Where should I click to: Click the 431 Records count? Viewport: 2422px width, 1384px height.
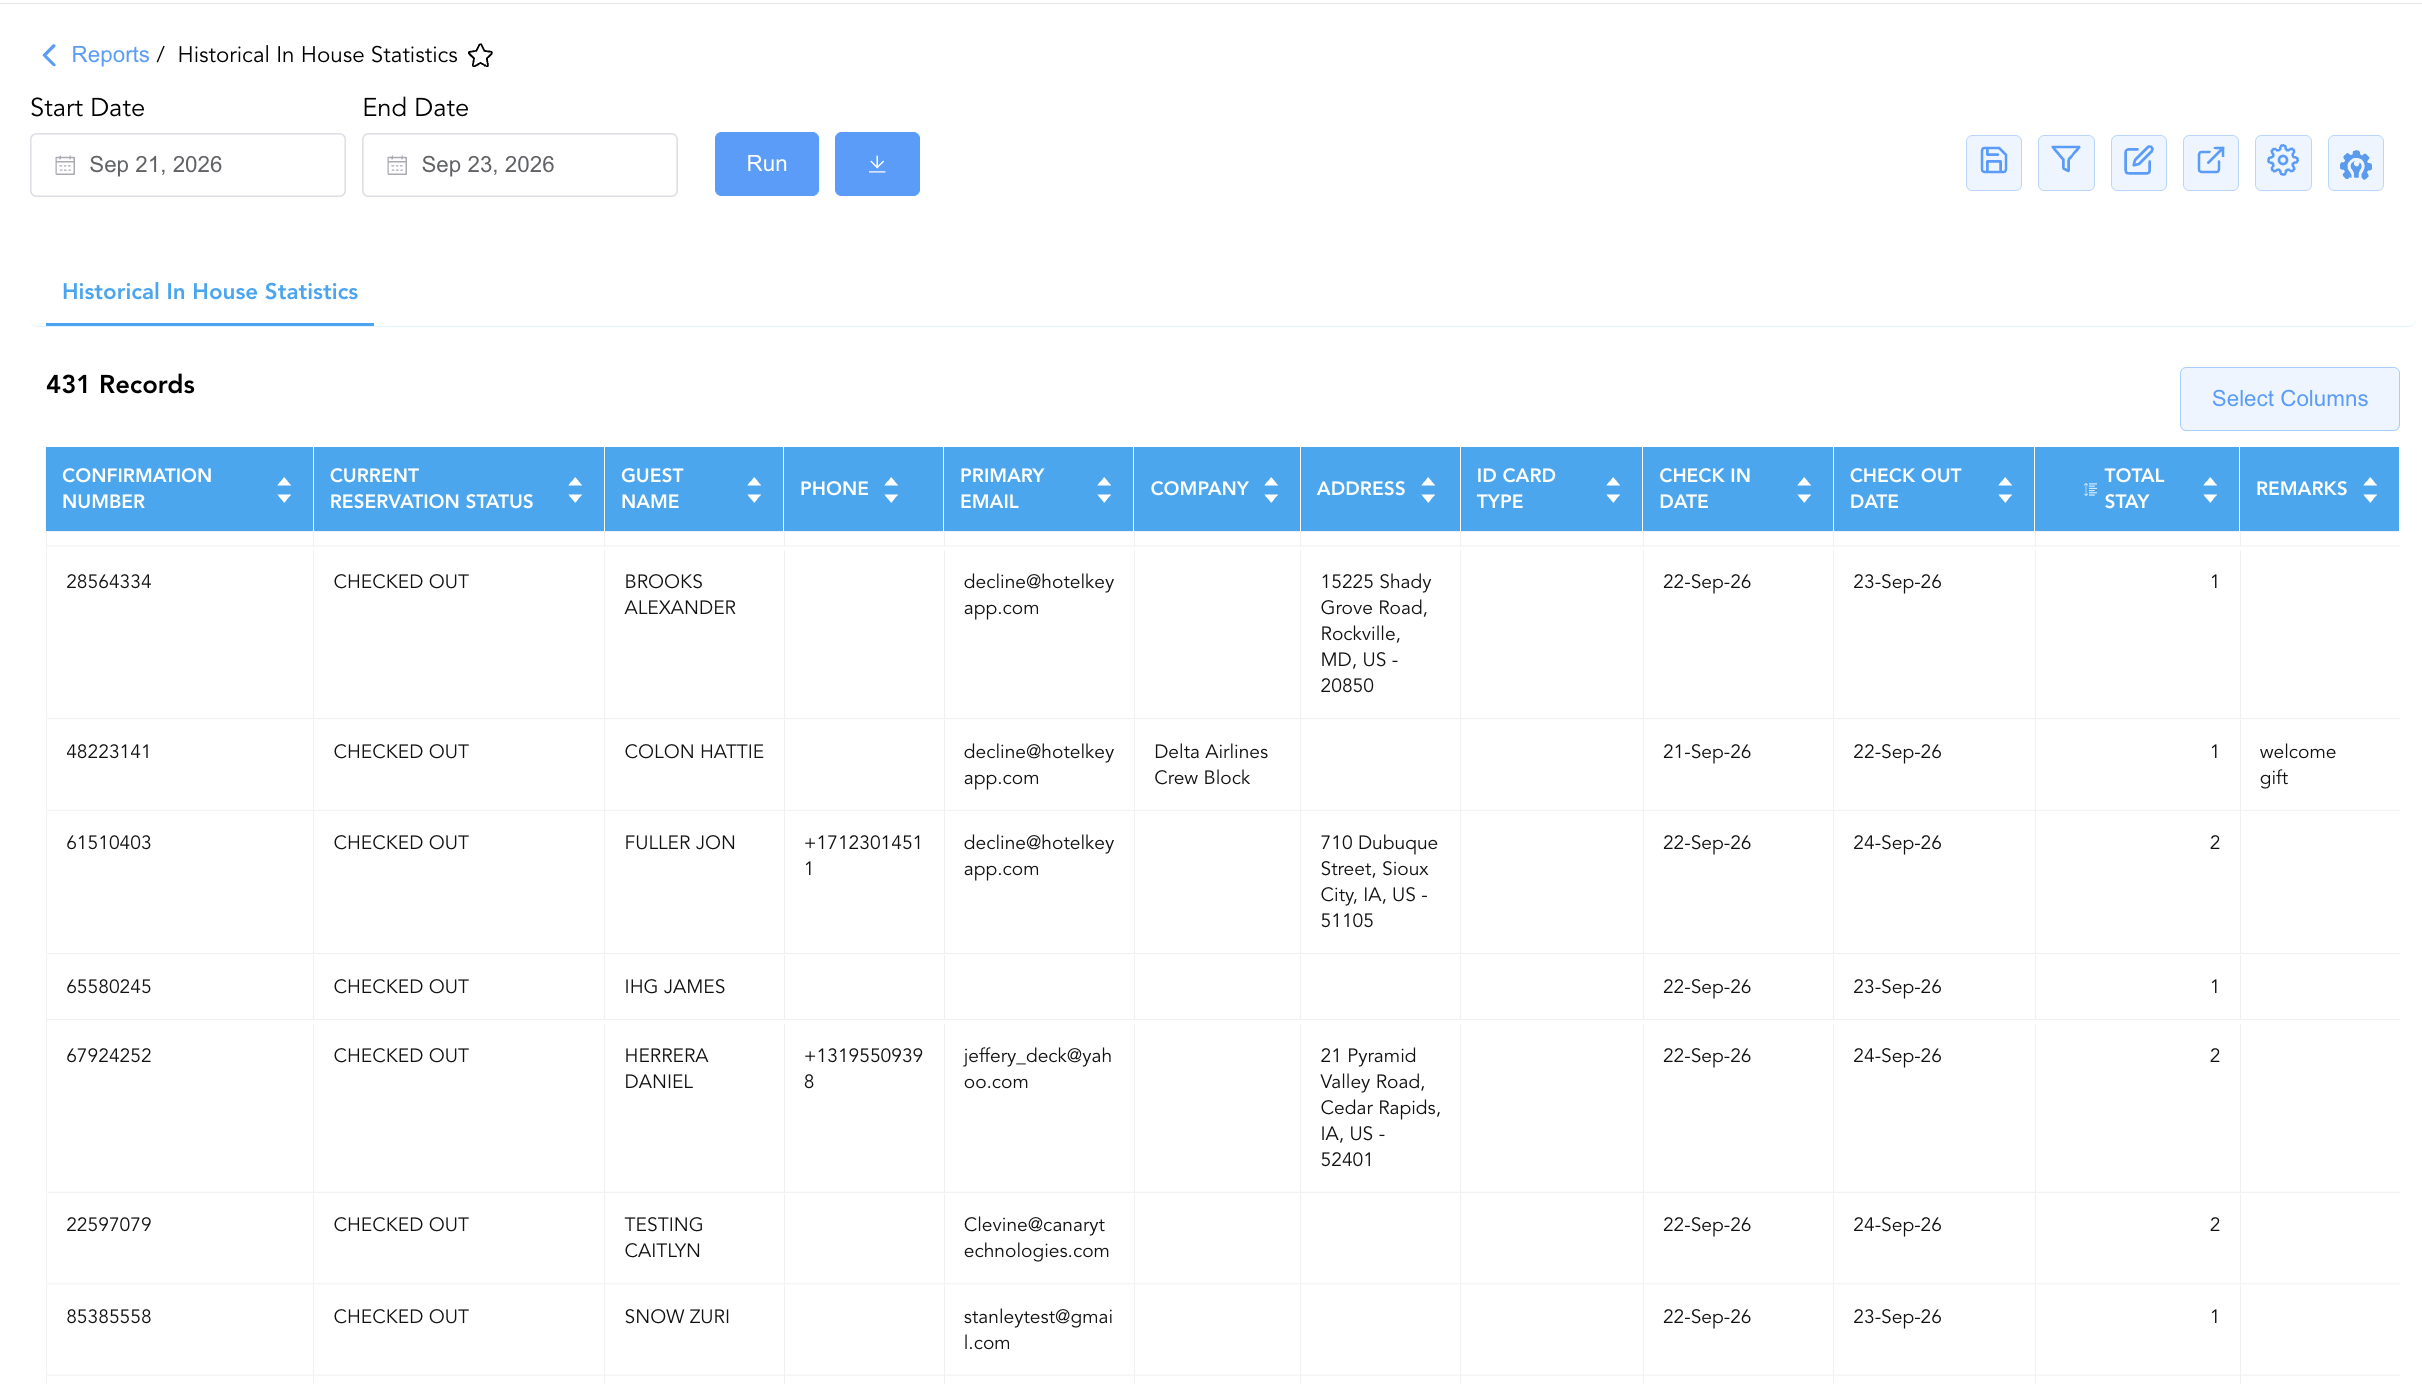pyautogui.click(x=120, y=384)
